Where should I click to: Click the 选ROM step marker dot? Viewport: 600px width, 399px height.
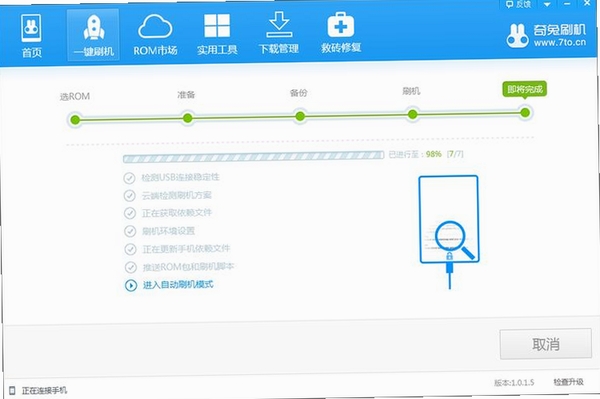coord(75,120)
